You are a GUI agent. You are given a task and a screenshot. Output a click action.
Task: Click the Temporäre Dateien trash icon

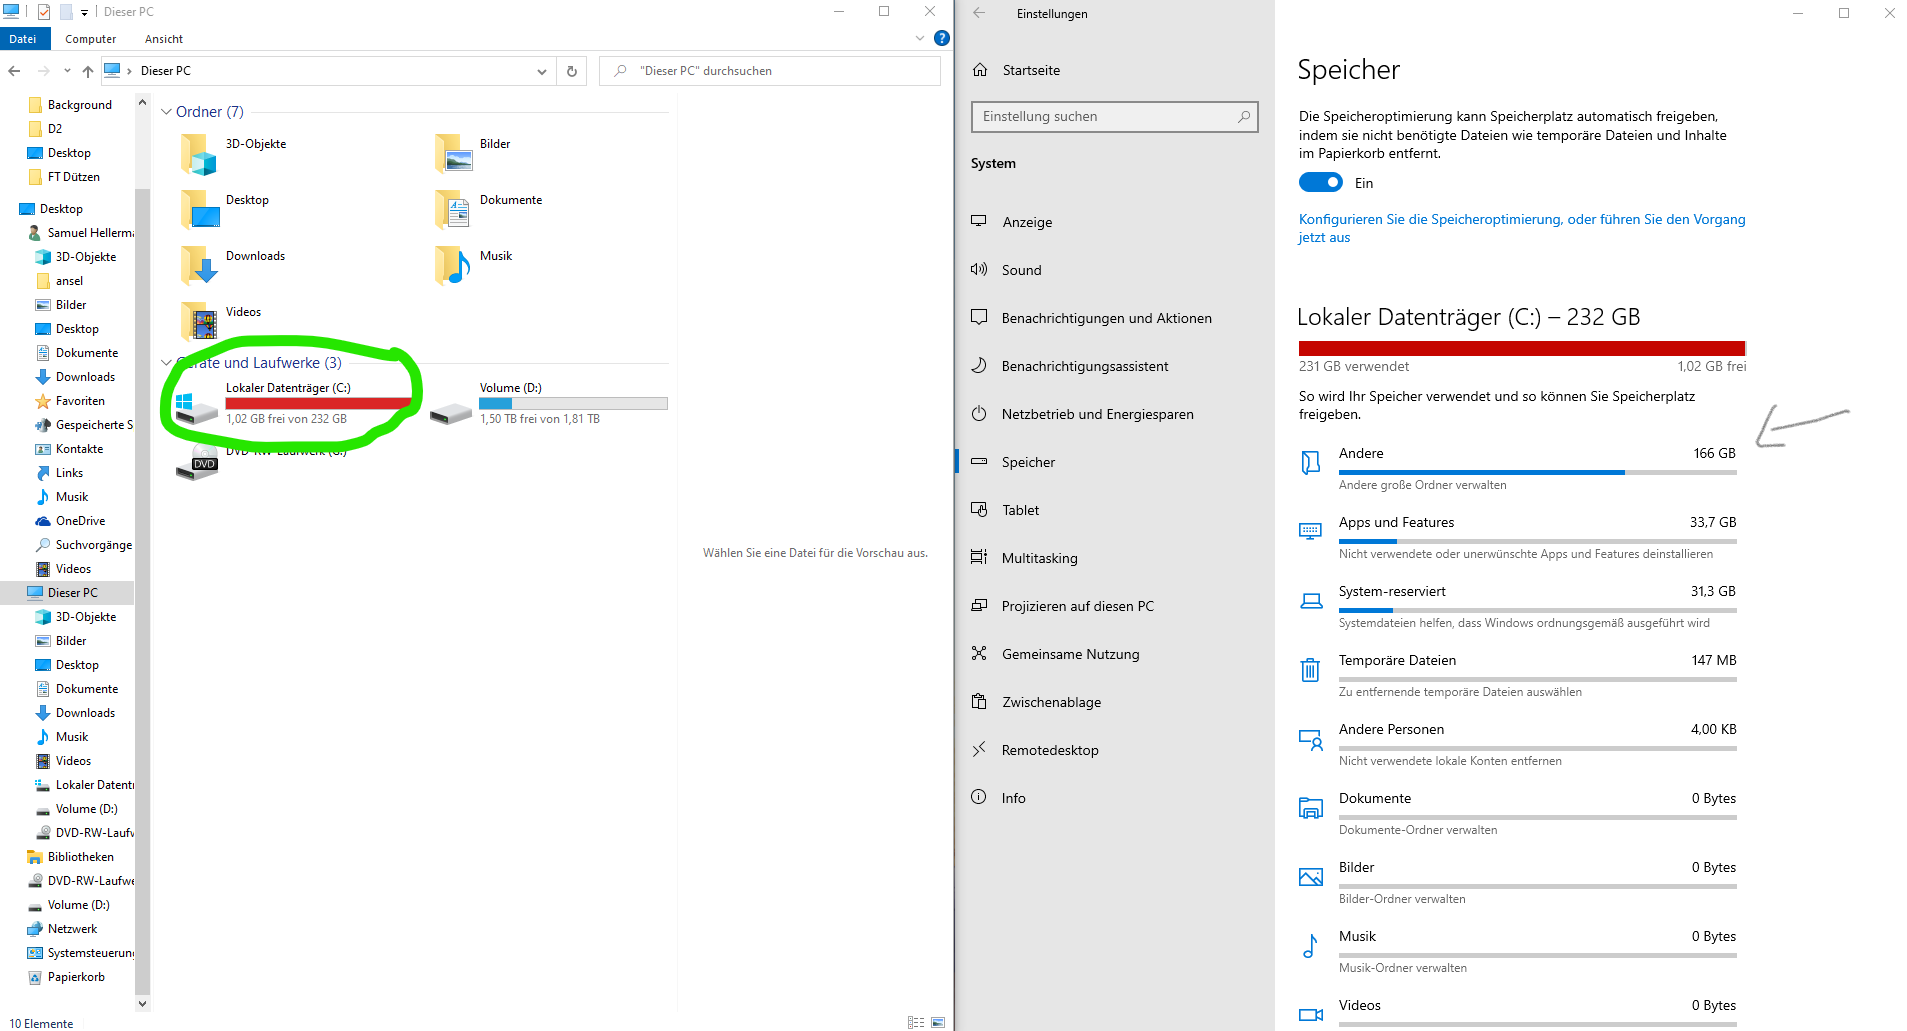point(1310,669)
